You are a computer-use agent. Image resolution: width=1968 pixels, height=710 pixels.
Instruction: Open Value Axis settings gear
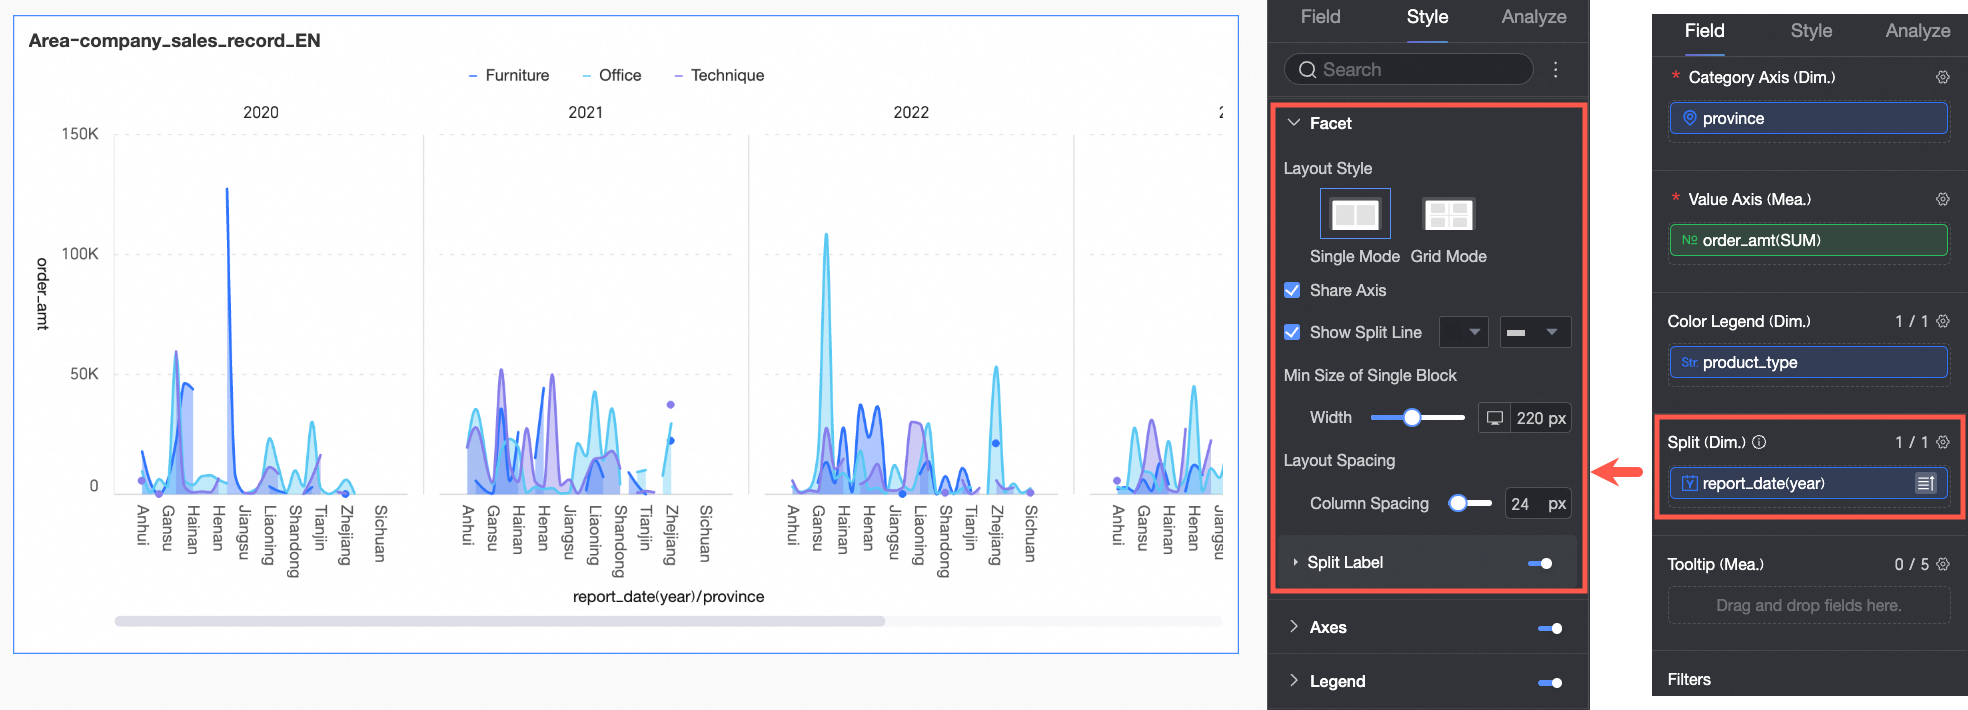coord(1943,199)
